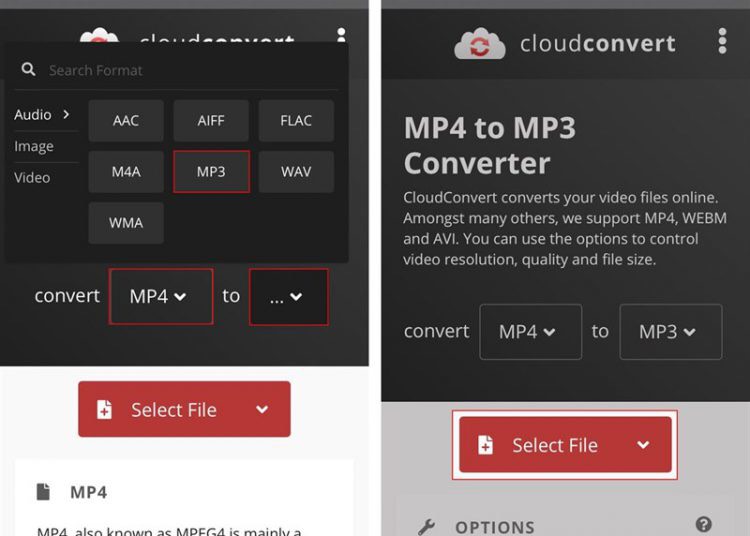Click the document icon beside MP4 heading

pyautogui.click(x=44, y=492)
